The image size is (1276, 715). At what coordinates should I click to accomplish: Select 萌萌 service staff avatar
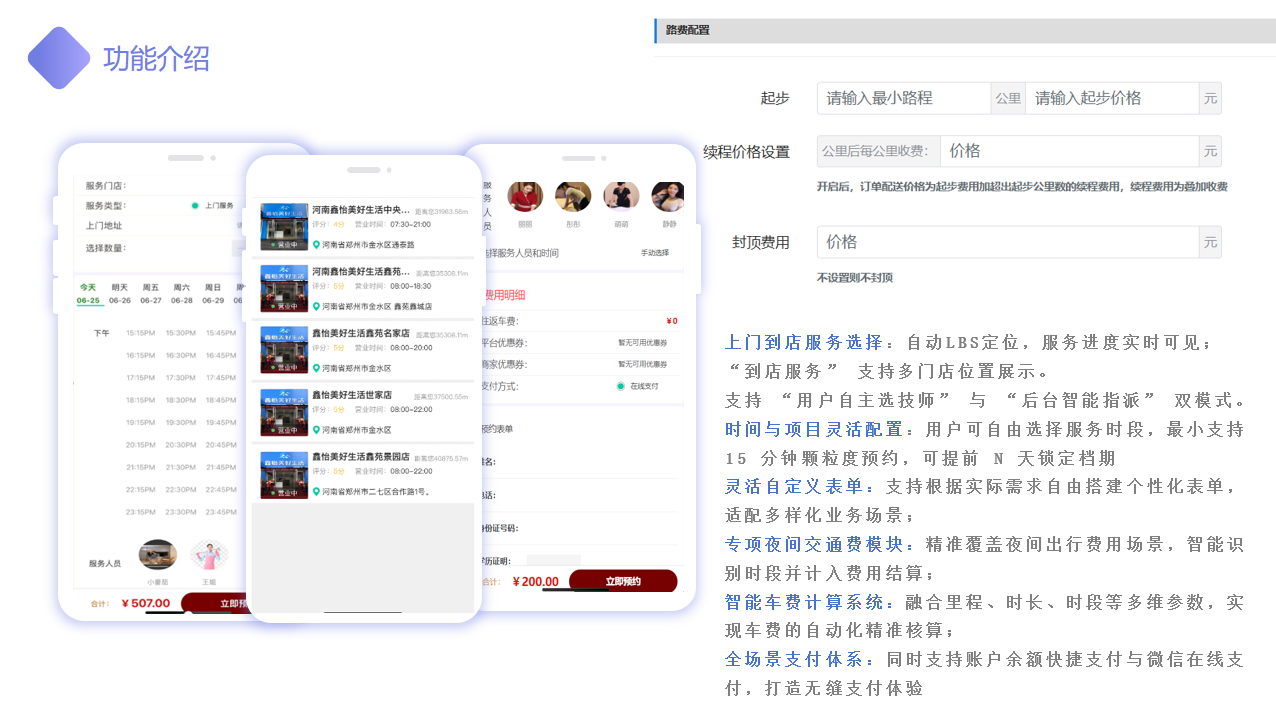click(621, 197)
